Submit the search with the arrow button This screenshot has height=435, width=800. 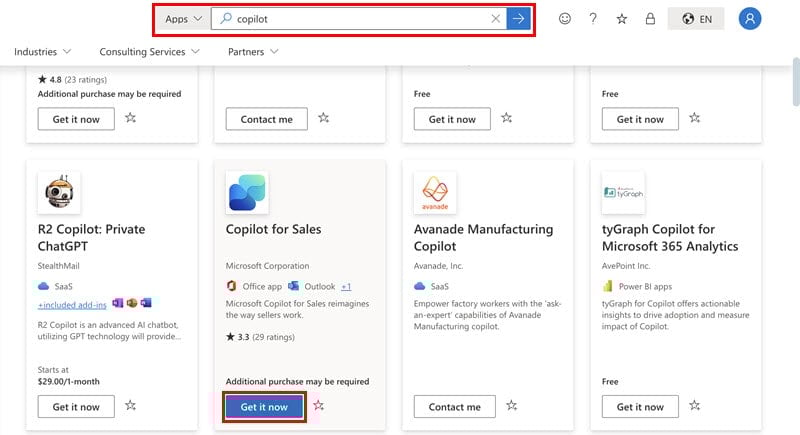point(518,19)
